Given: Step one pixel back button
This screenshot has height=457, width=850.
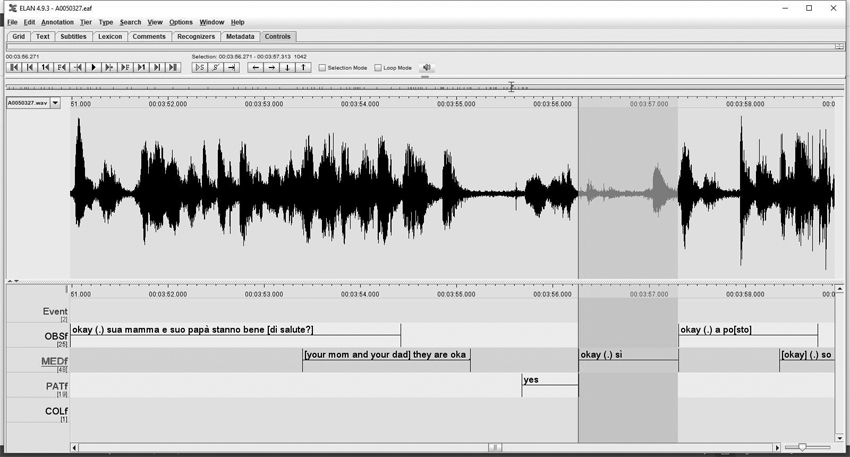Looking at the screenshot, I should pyautogui.click(x=78, y=67).
